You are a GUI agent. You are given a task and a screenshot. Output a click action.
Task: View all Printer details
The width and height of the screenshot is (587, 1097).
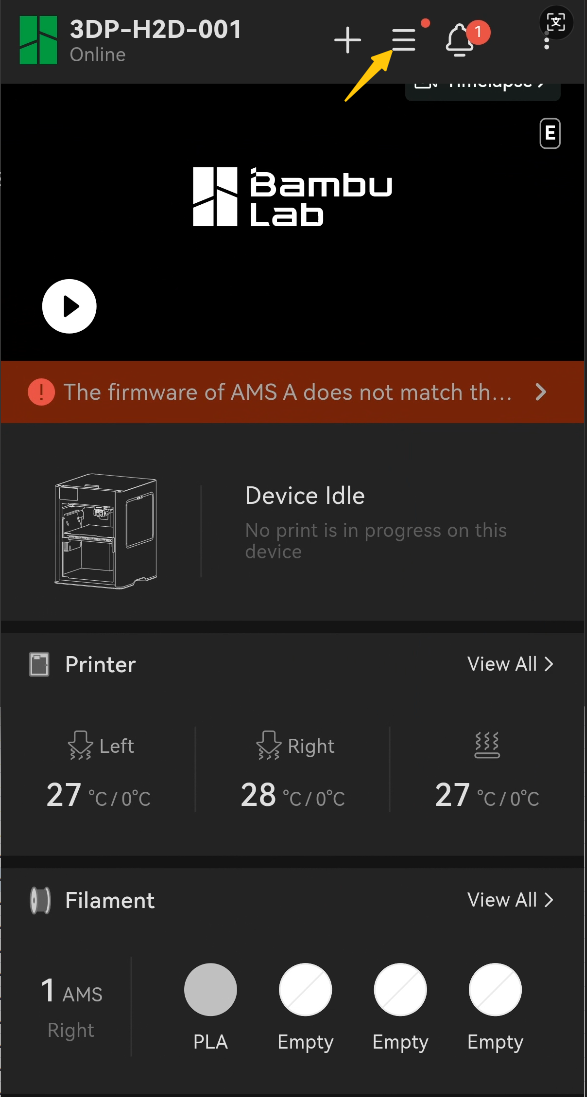(510, 664)
